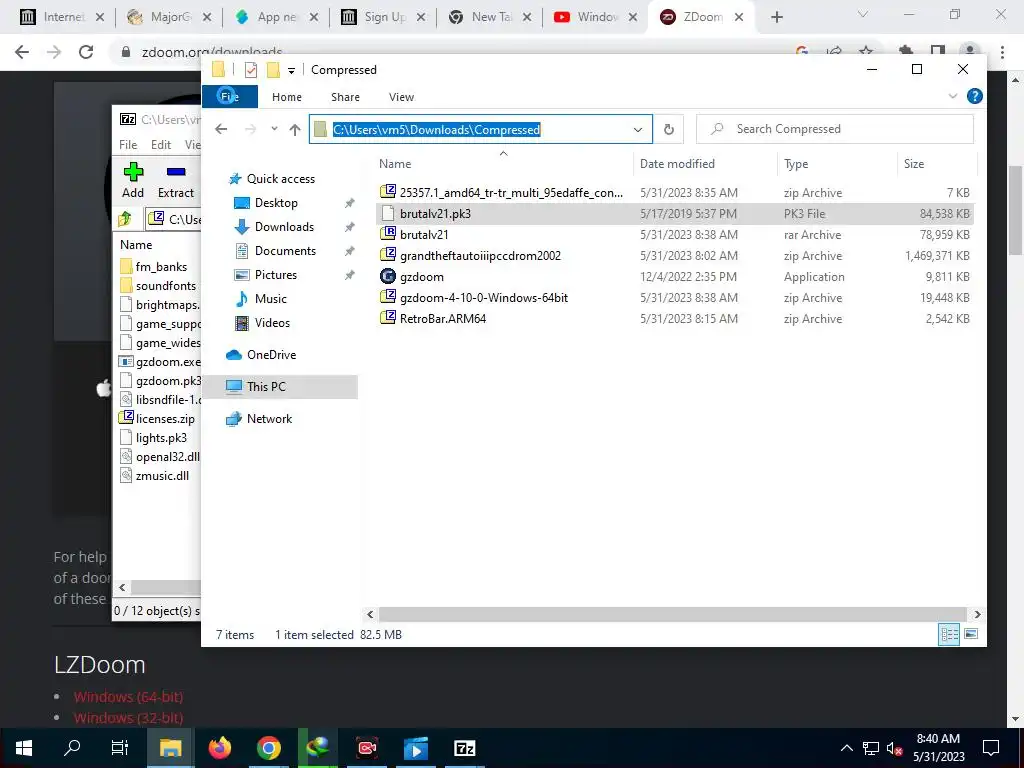
Task: Select zmusic.dll in 7-Zip window
Action: (154, 476)
